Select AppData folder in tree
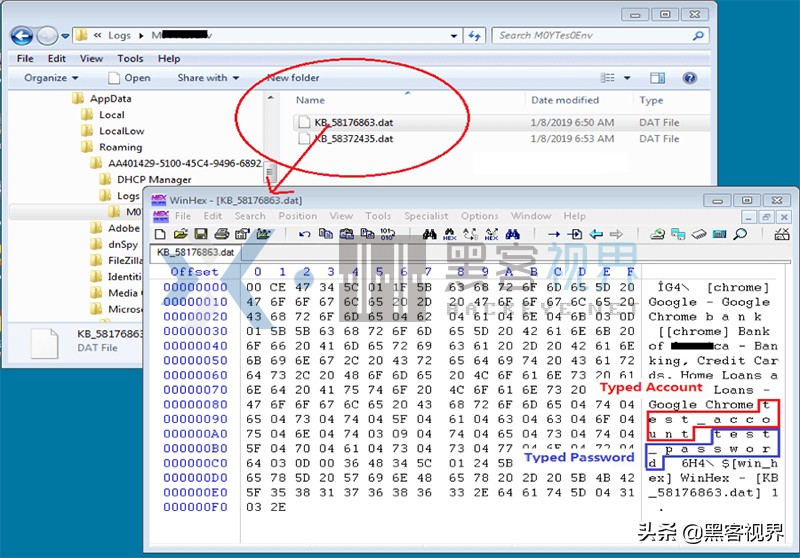Viewport: 800px width, 558px height. [111, 98]
